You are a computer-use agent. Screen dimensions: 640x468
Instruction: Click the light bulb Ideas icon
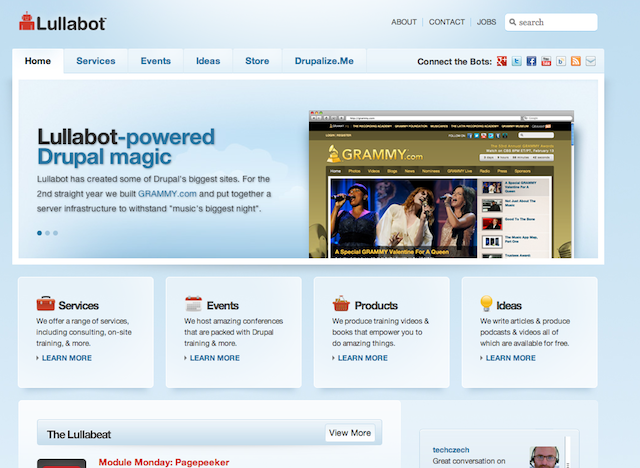tap(486, 303)
